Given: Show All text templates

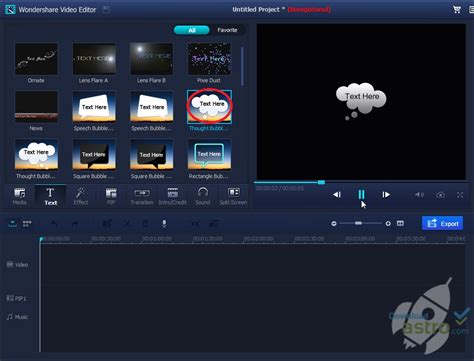Looking at the screenshot, I should 192,30.
